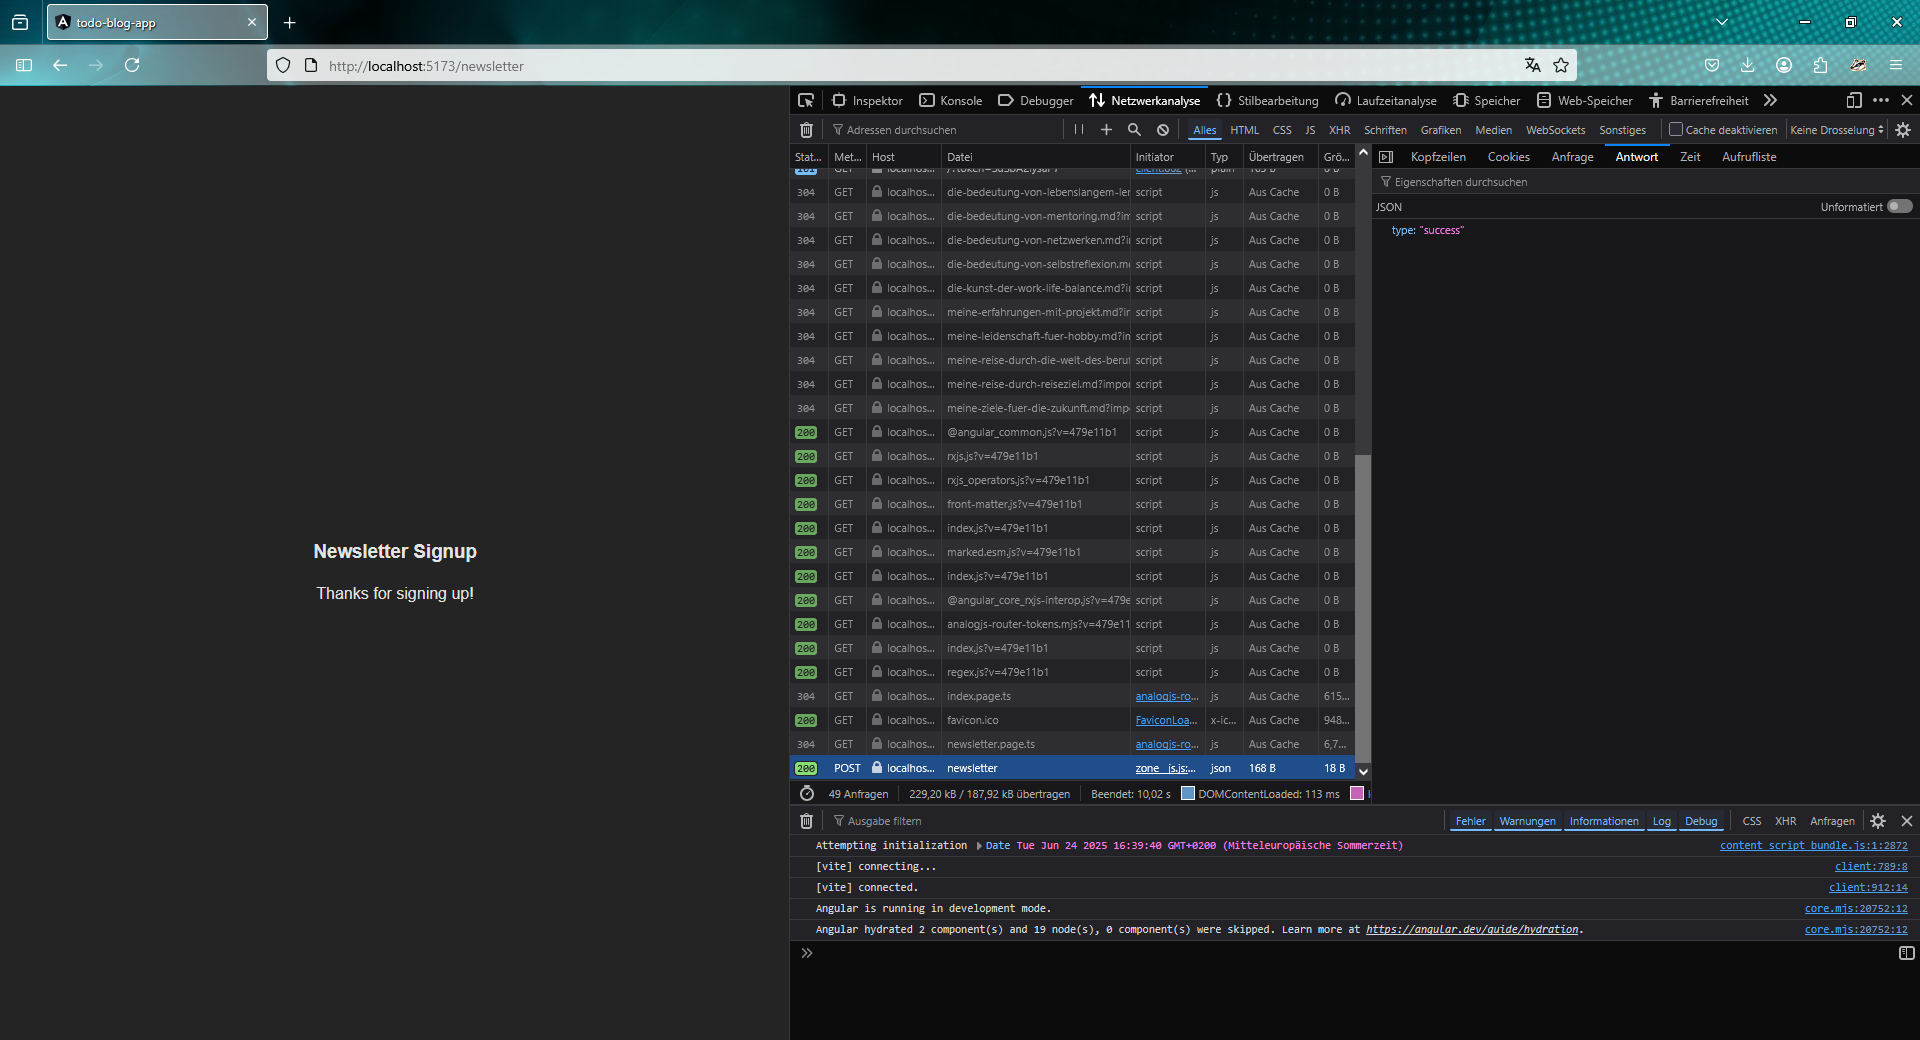Open the Inspektor panel
Viewport: 1920px width, 1040px height.
pos(867,100)
